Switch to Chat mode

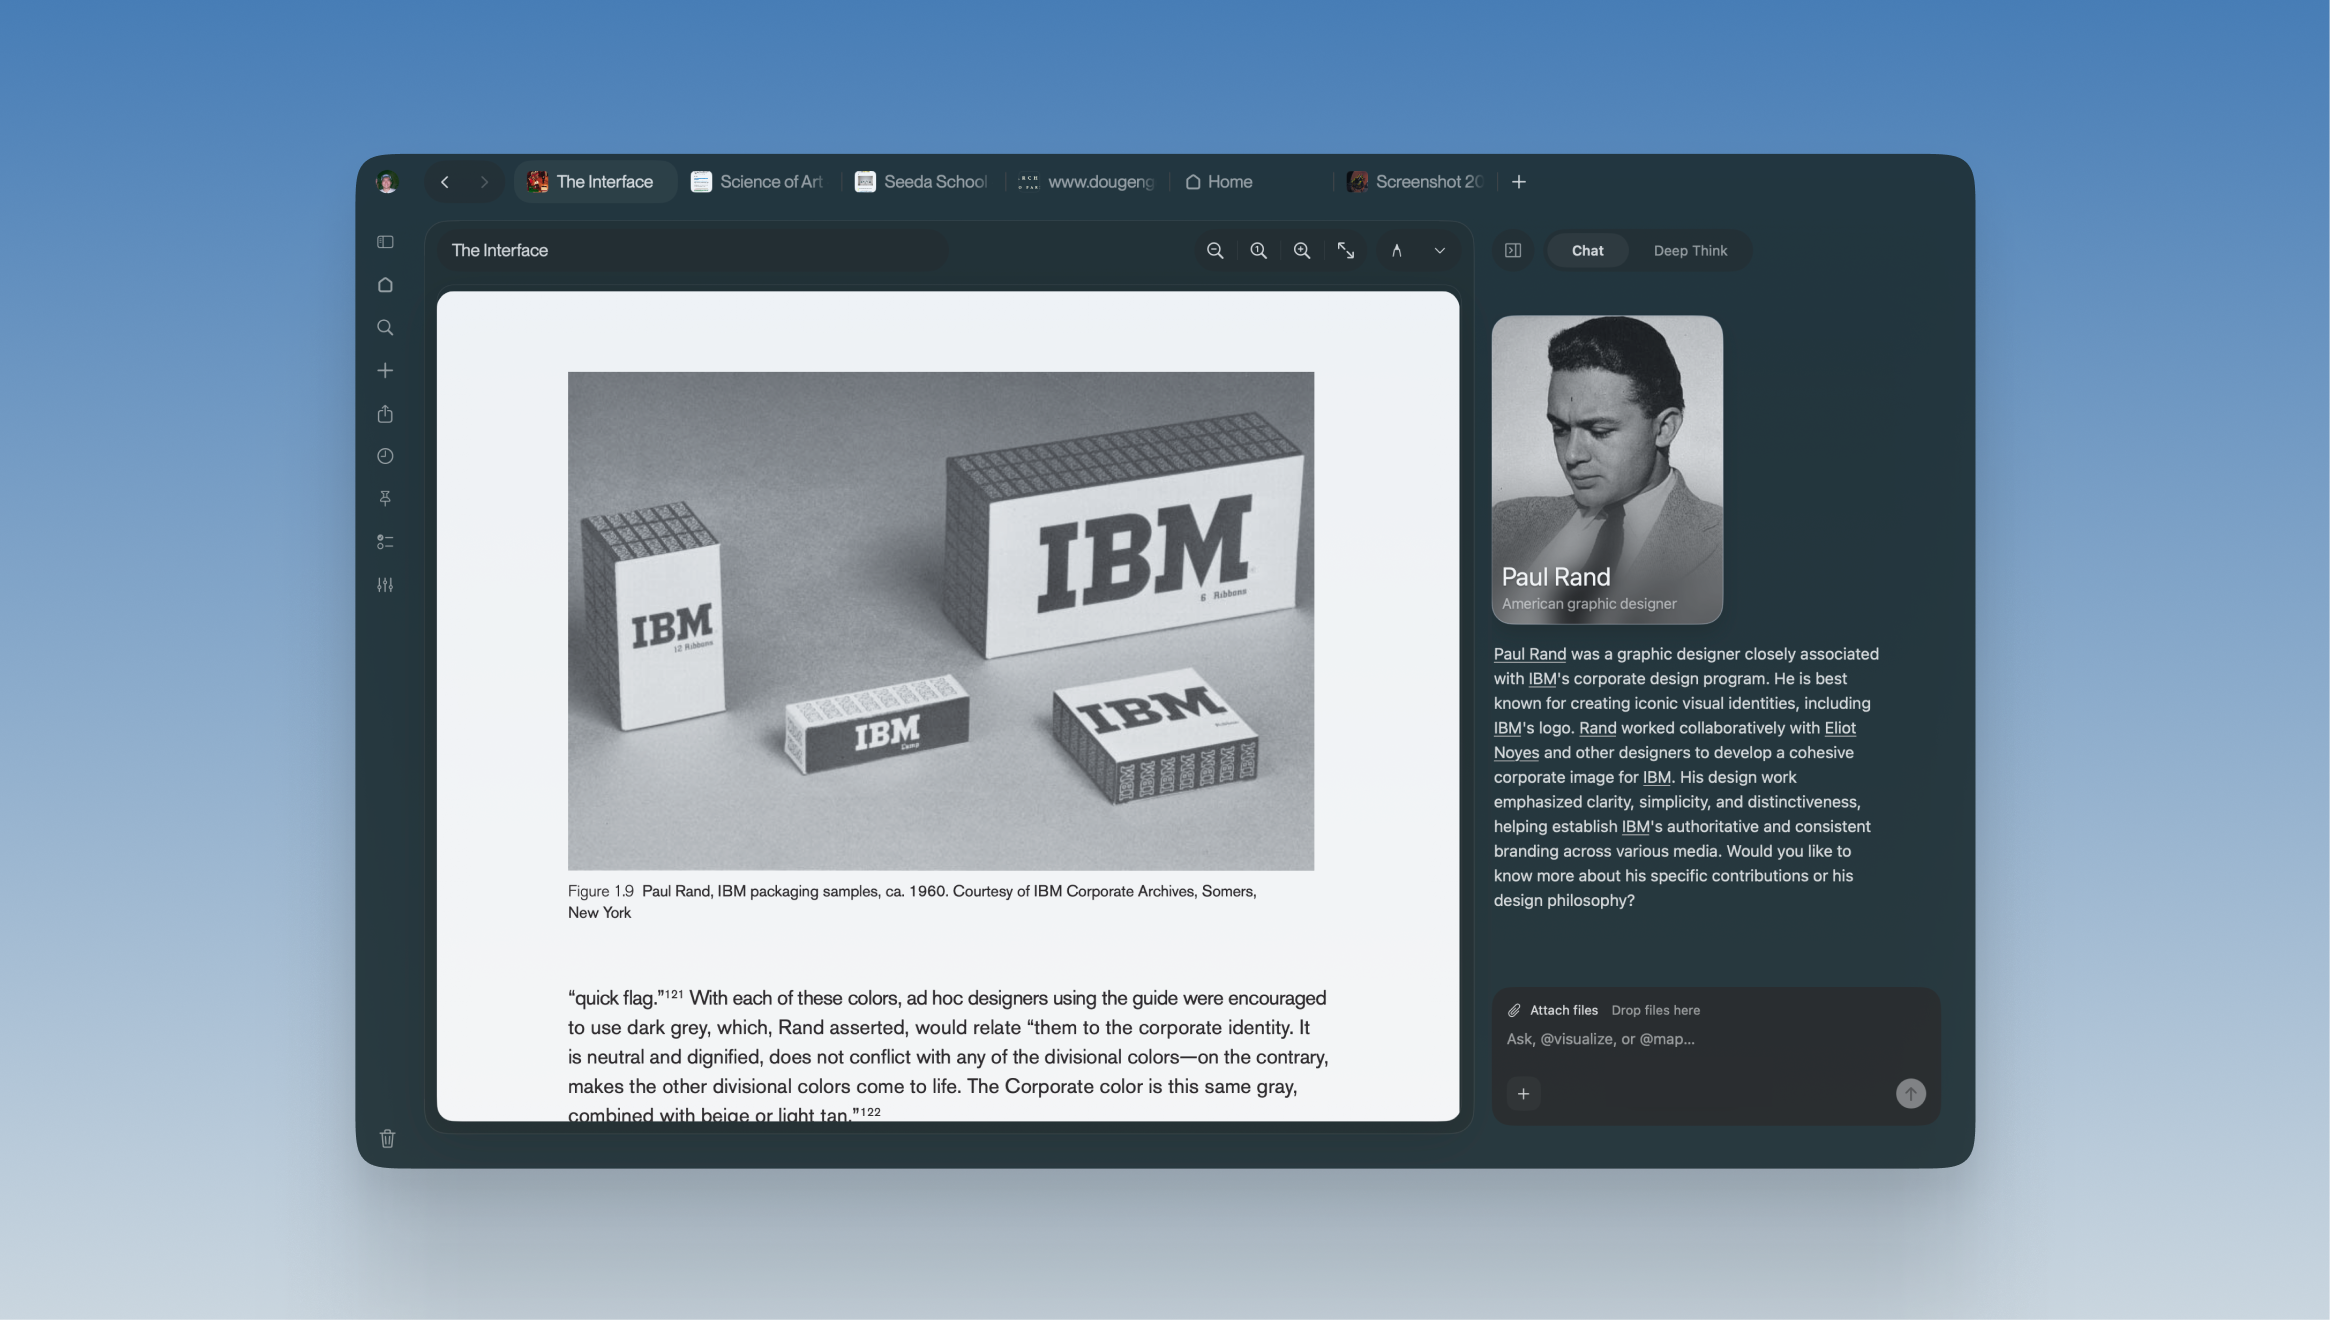click(x=1587, y=251)
